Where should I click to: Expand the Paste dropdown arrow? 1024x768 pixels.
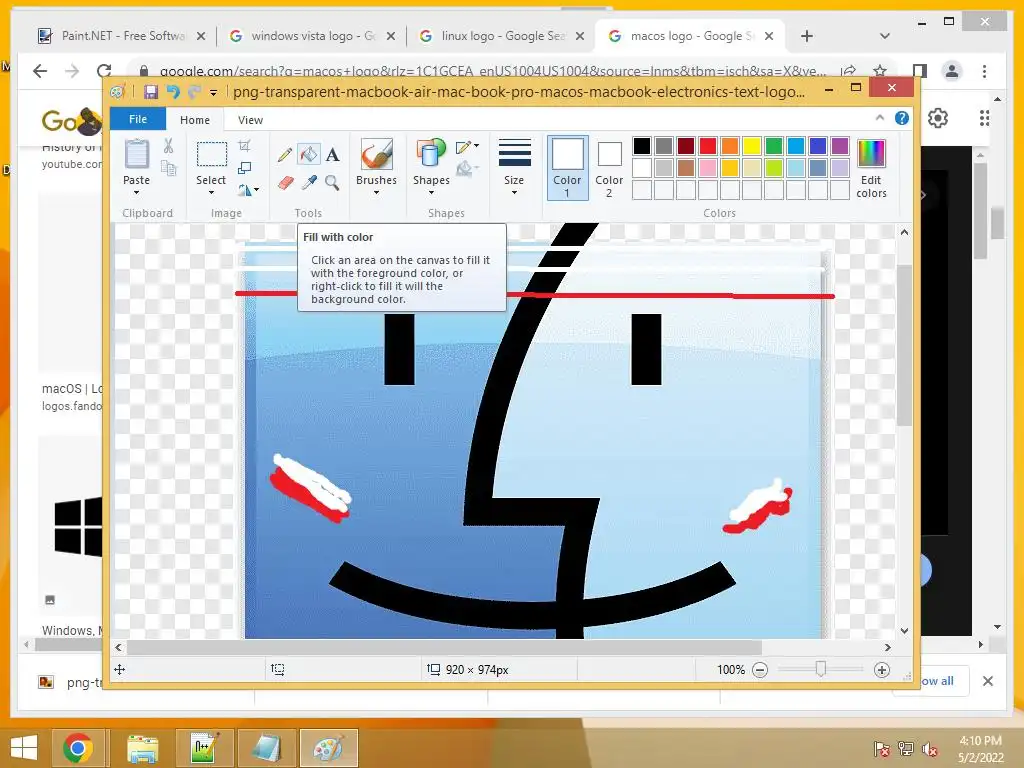136,193
